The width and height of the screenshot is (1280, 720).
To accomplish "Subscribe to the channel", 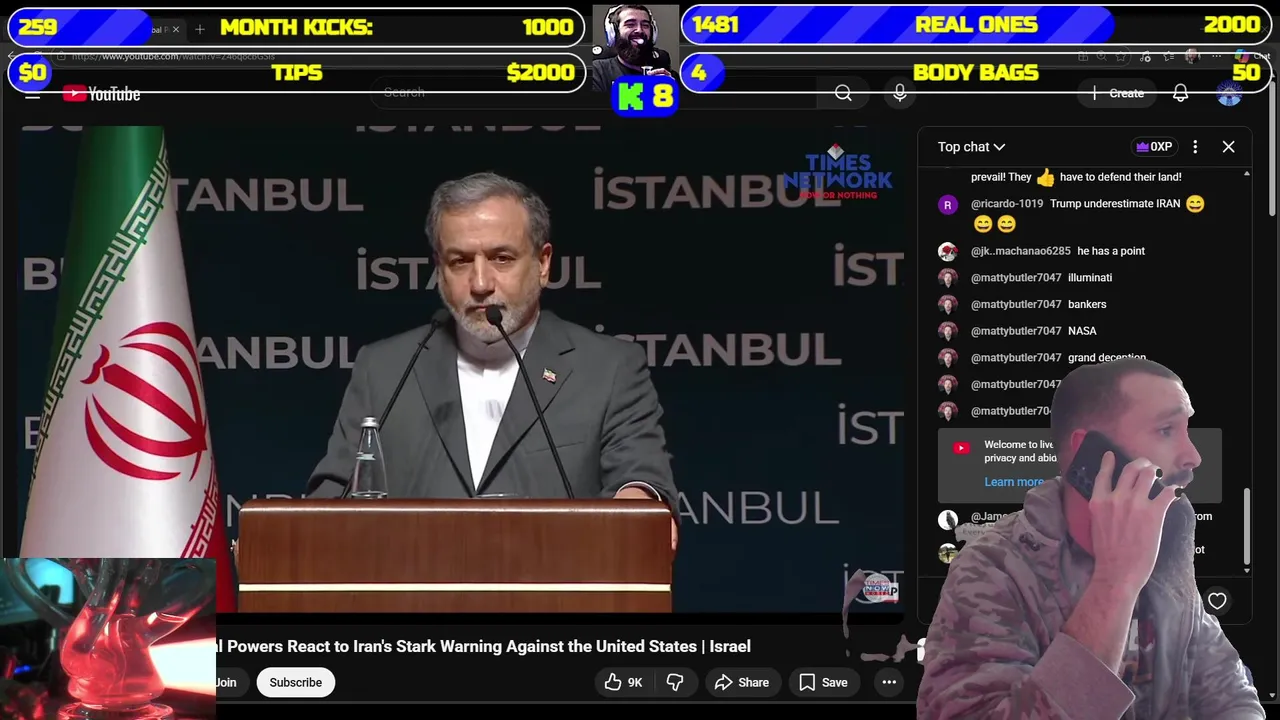I will coord(296,682).
